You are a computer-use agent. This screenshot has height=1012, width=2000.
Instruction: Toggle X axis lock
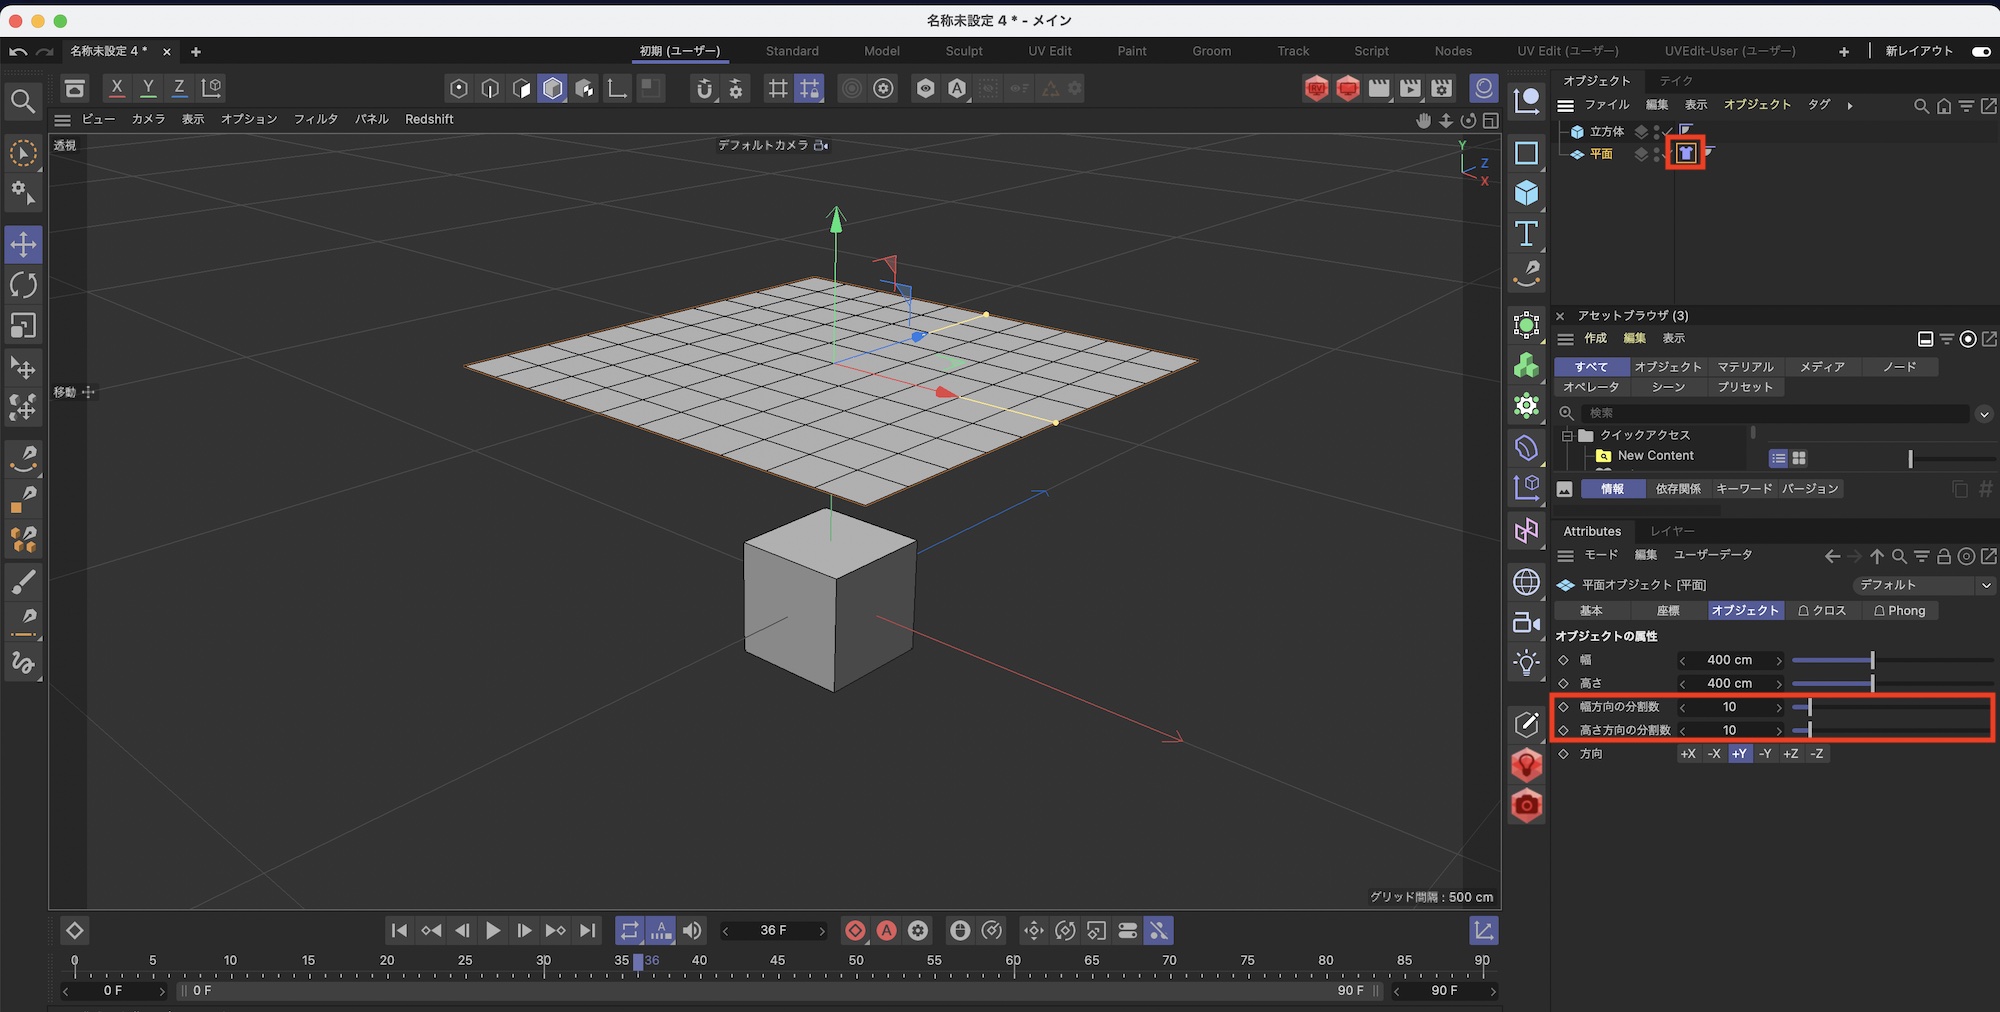click(x=117, y=88)
